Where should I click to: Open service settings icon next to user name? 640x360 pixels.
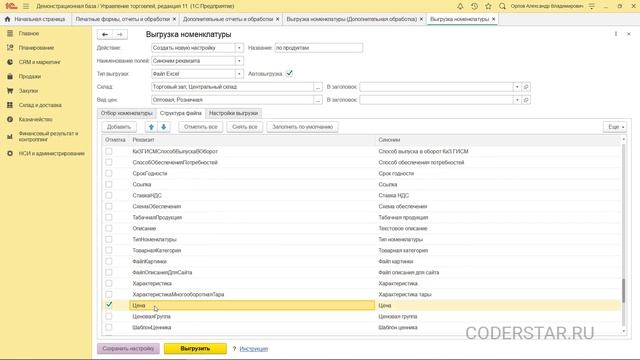point(592,6)
